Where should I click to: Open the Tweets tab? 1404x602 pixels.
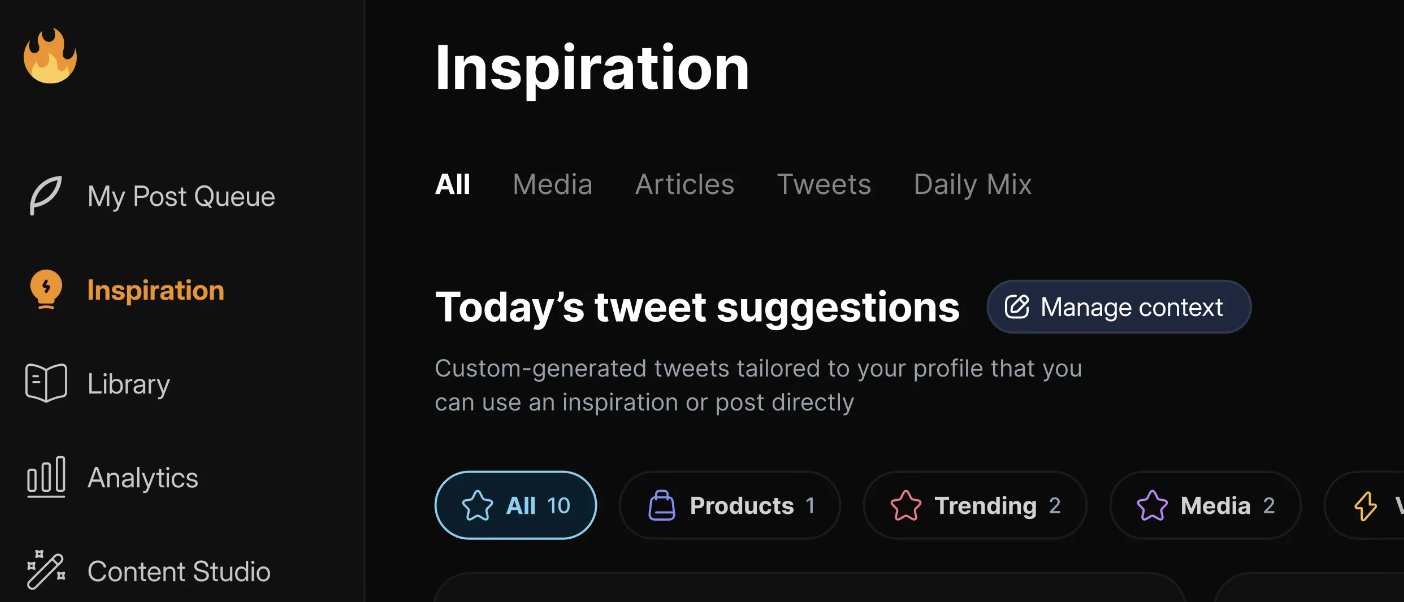point(824,185)
